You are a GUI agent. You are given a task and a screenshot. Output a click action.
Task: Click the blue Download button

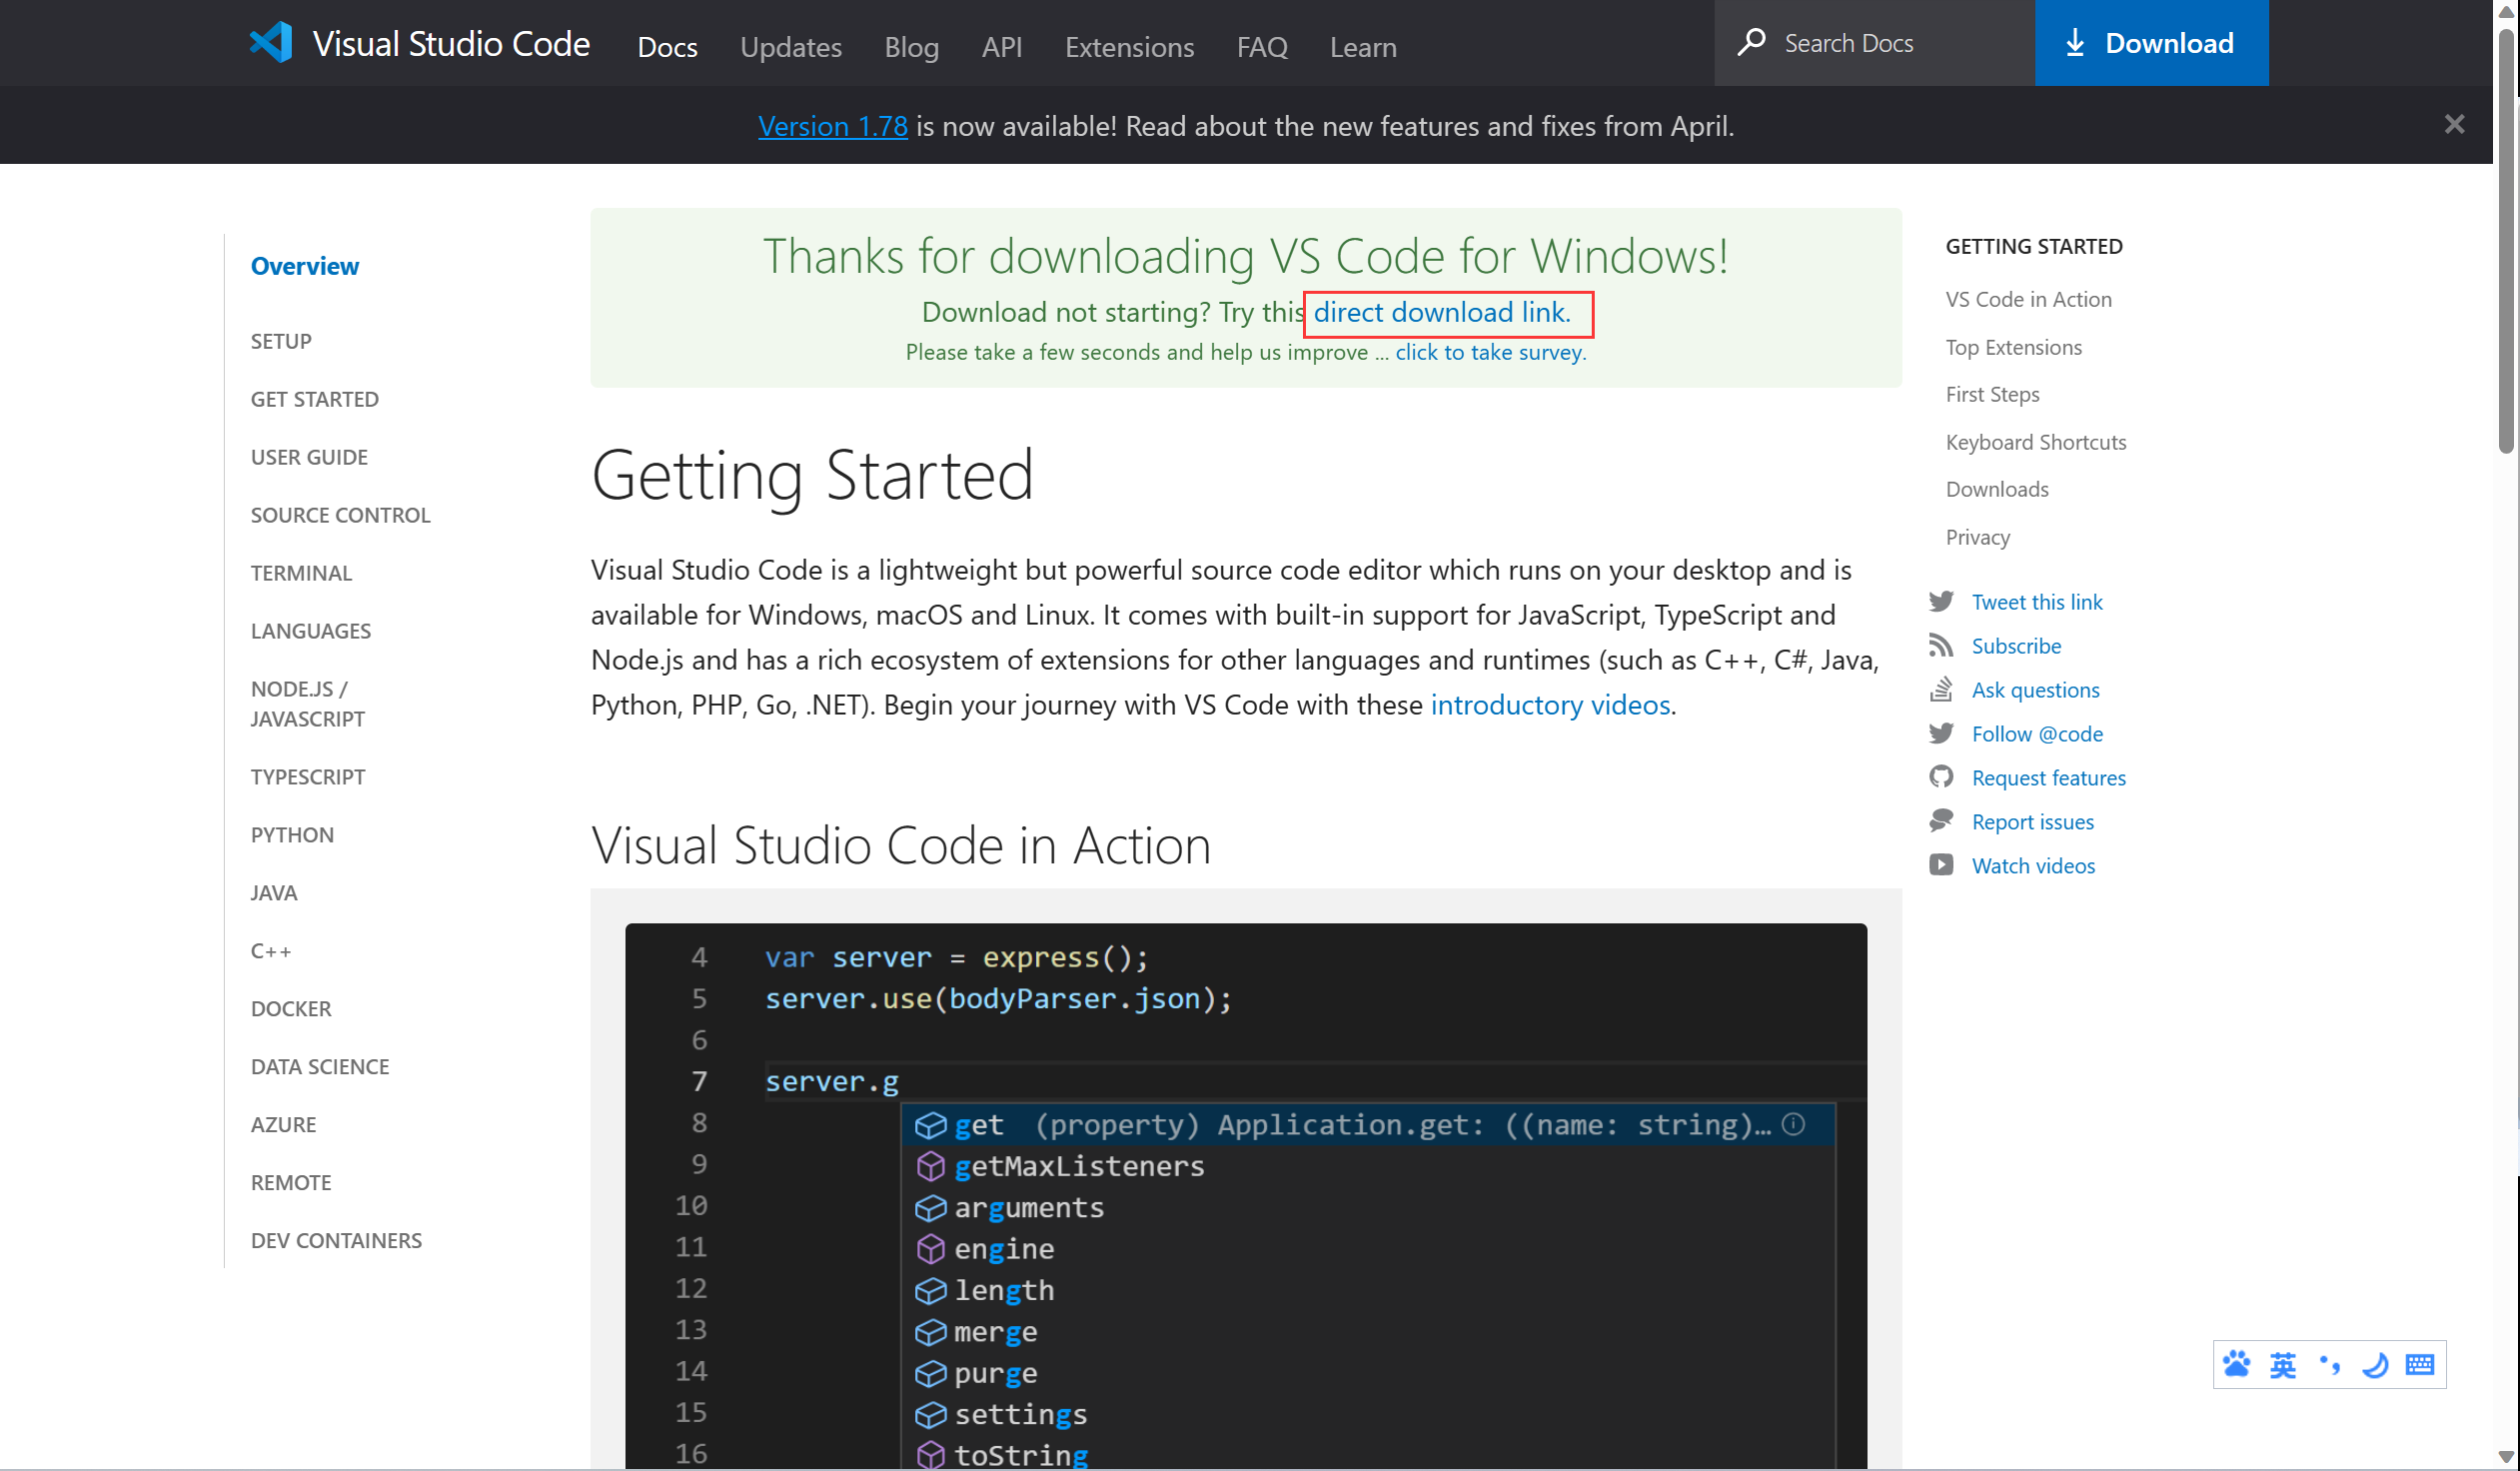[x=2151, y=43]
